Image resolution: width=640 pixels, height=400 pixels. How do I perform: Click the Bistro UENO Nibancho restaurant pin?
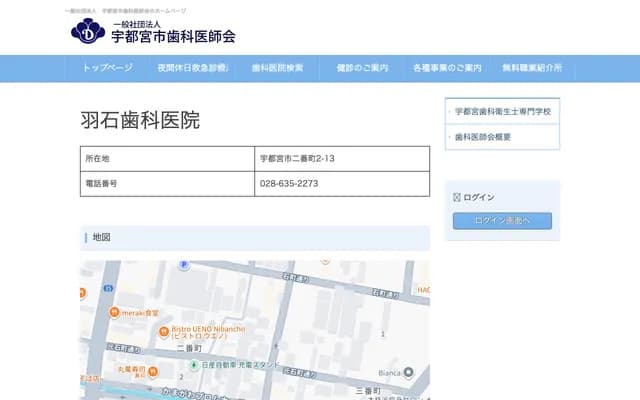(164, 332)
